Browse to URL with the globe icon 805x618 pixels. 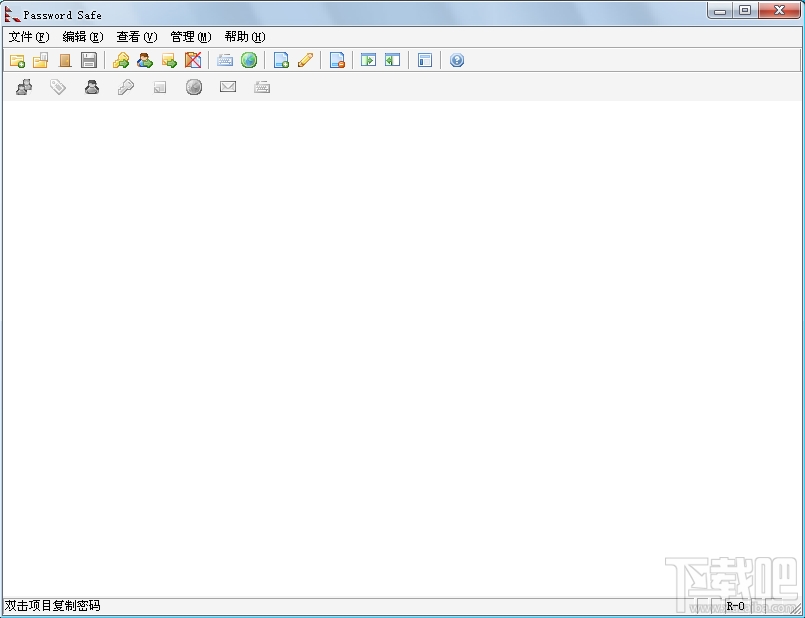pyautogui.click(x=249, y=61)
